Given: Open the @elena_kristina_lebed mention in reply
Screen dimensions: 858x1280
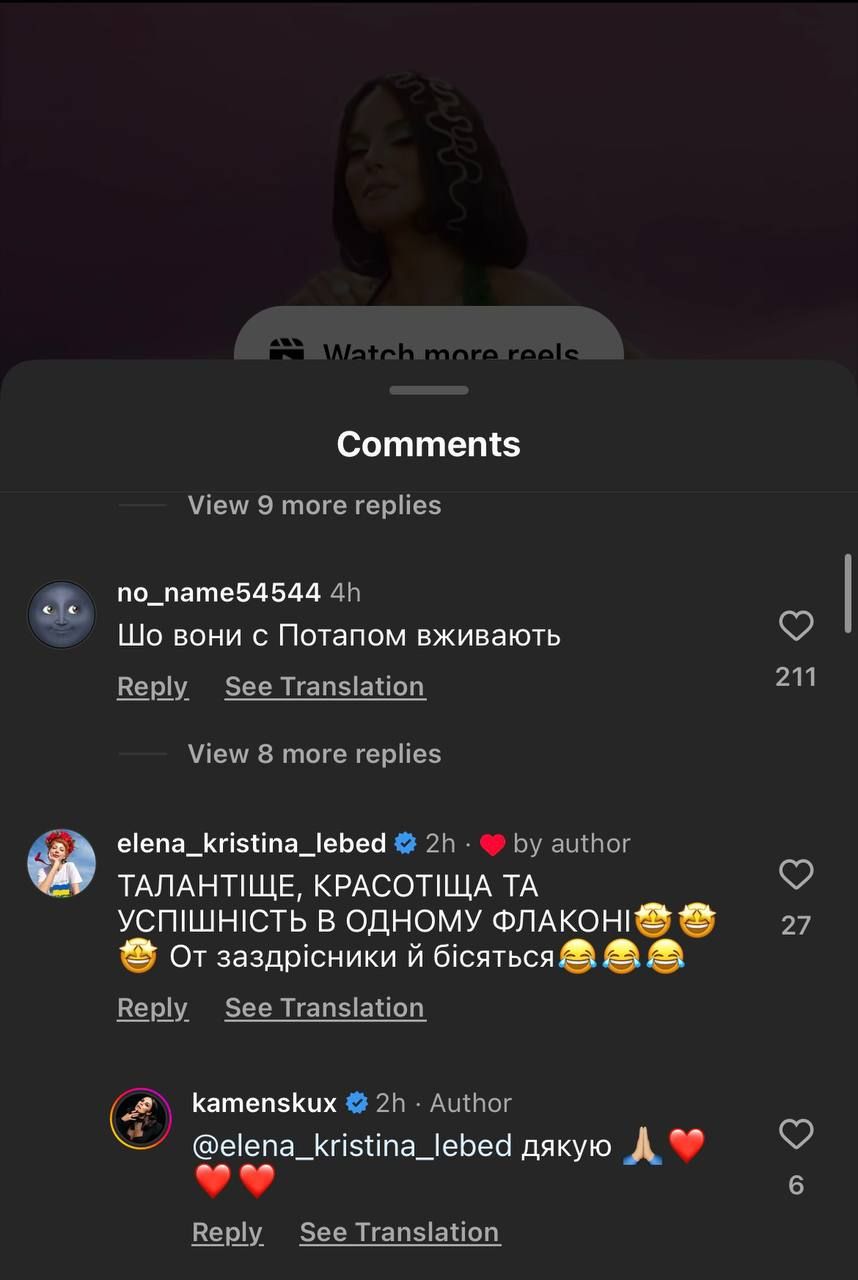Looking at the screenshot, I should click(x=352, y=1145).
